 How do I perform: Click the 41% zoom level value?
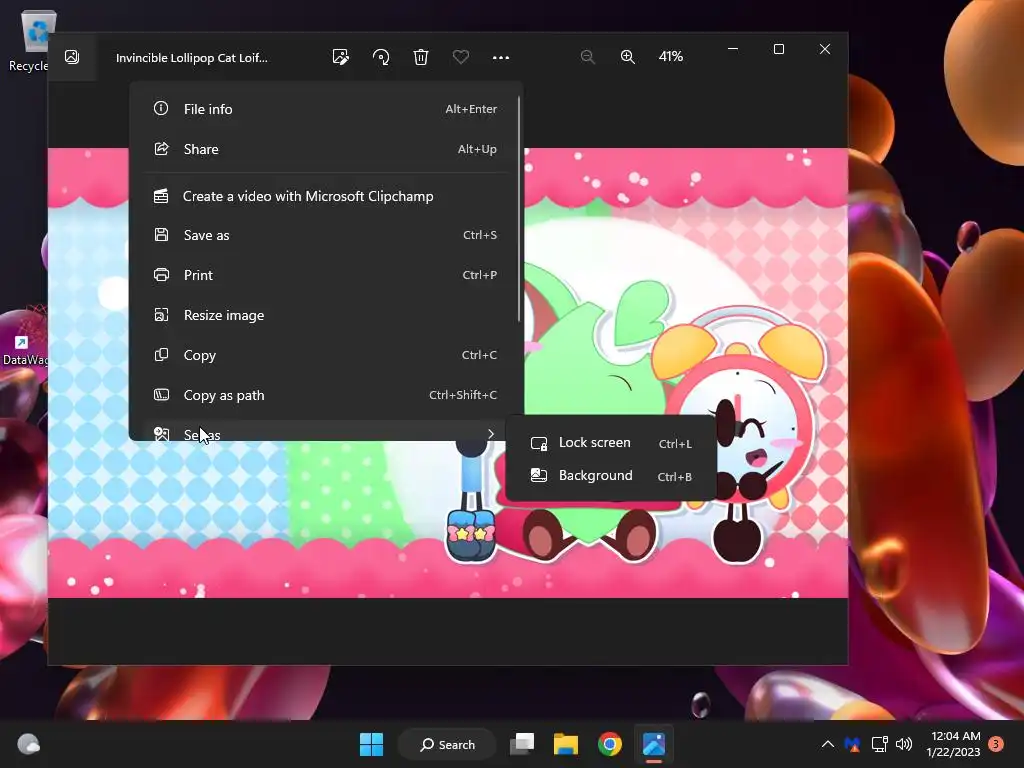click(x=671, y=57)
